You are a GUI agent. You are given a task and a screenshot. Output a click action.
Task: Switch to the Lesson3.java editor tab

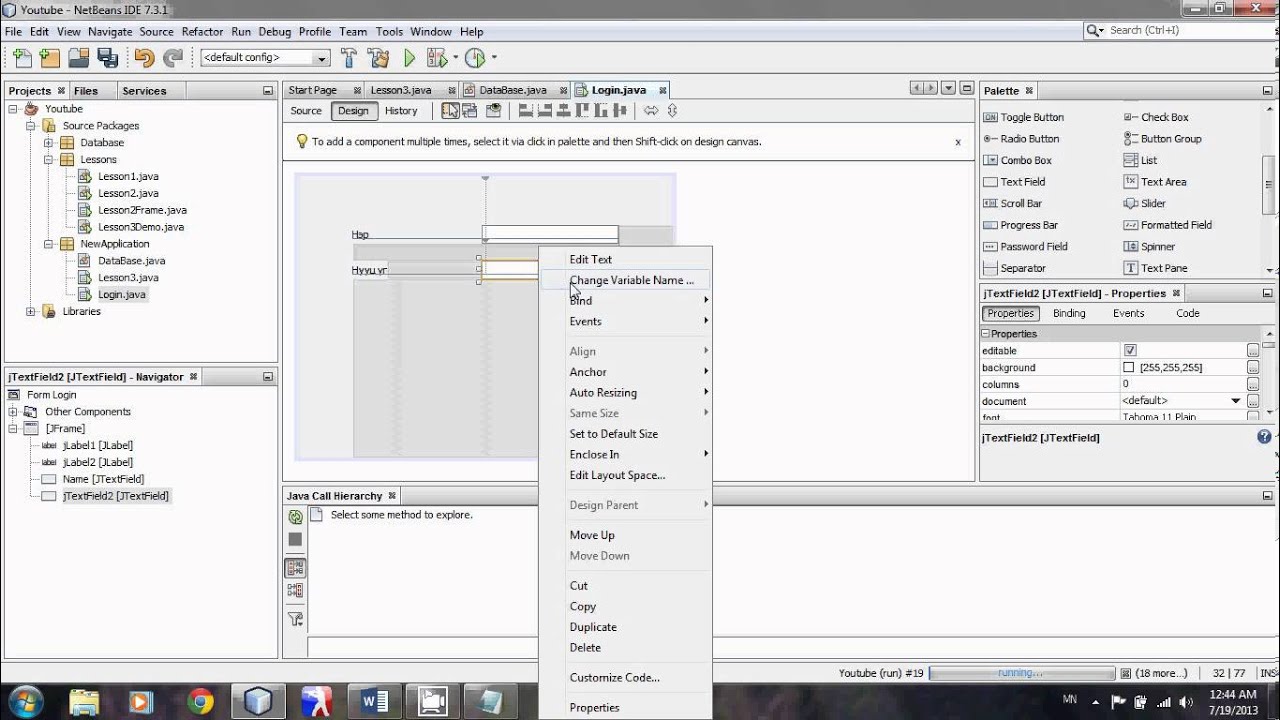click(x=400, y=90)
